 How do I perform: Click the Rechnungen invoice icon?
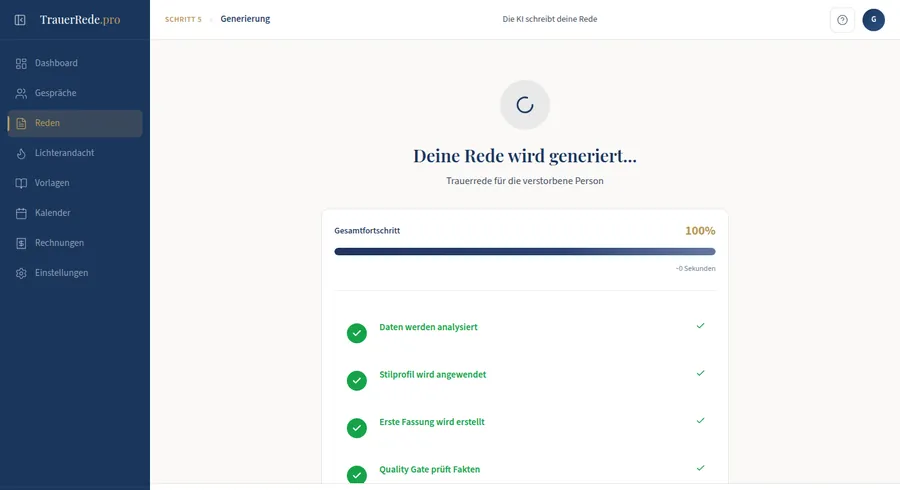pyautogui.click(x=21, y=243)
